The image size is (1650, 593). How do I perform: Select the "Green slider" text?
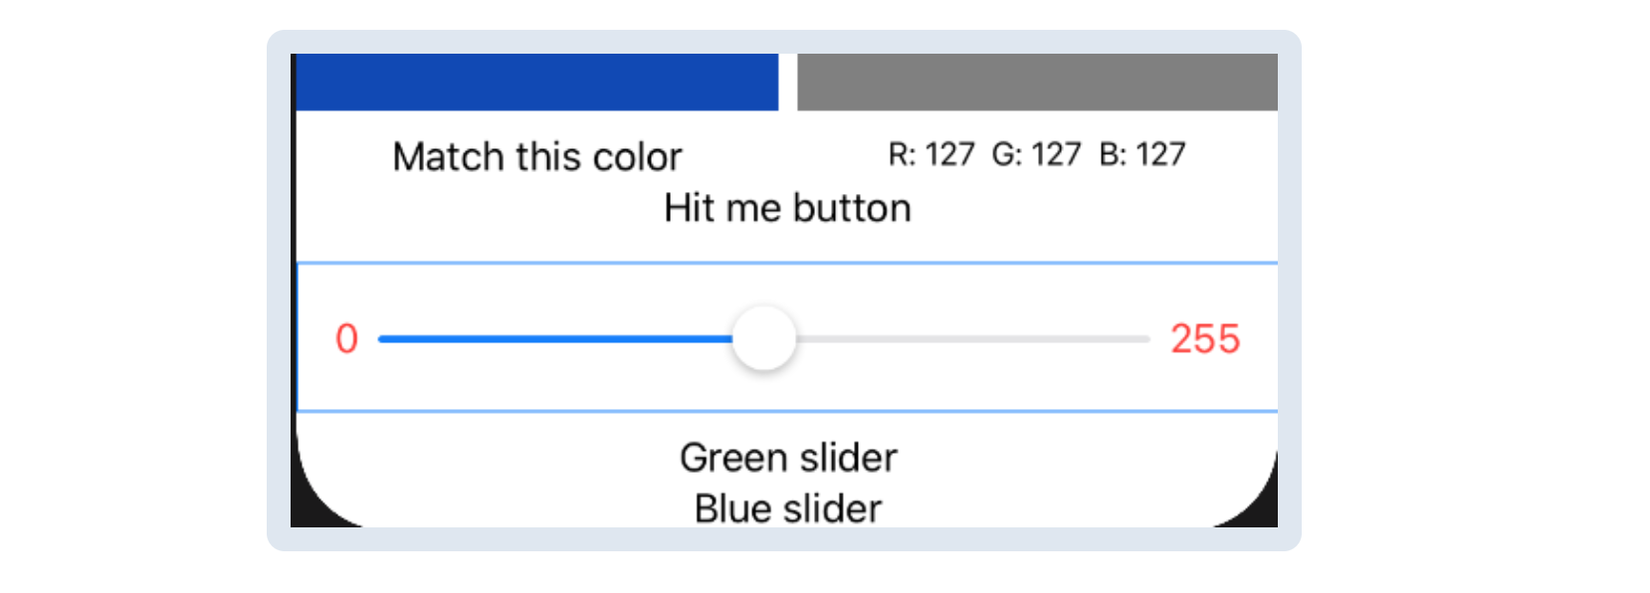pos(788,458)
